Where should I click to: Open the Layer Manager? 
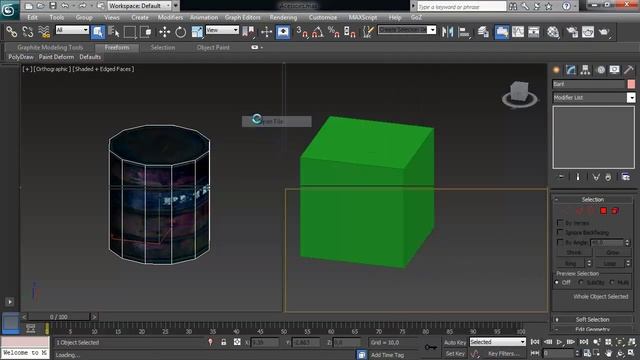pyautogui.click(x=483, y=32)
